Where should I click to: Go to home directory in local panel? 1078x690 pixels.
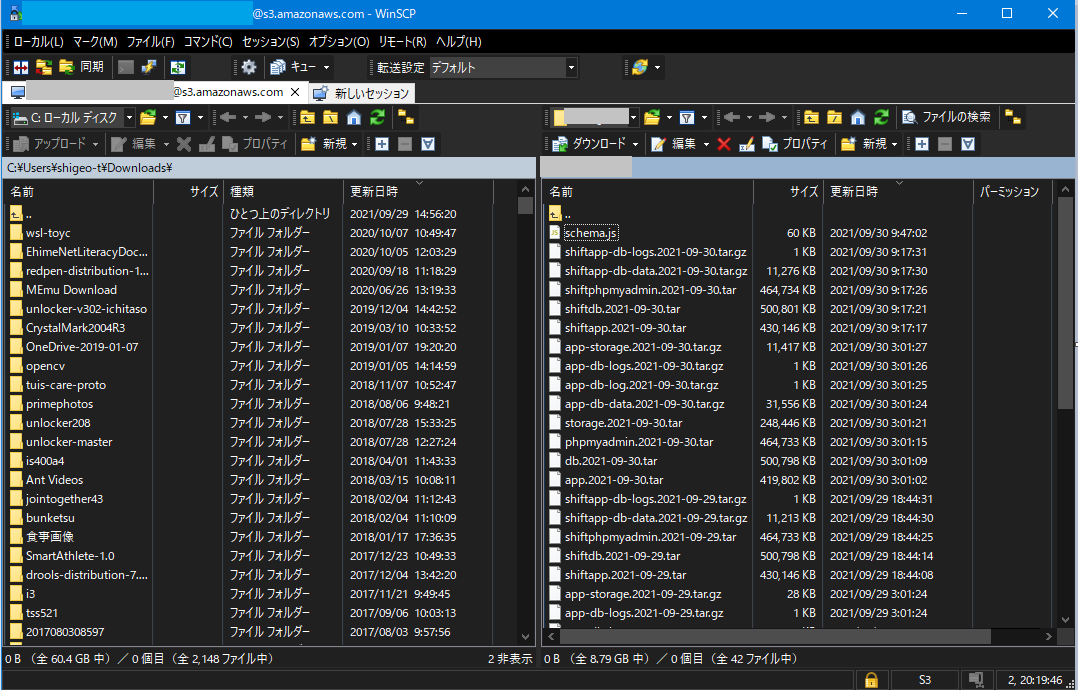pyautogui.click(x=353, y=118)
